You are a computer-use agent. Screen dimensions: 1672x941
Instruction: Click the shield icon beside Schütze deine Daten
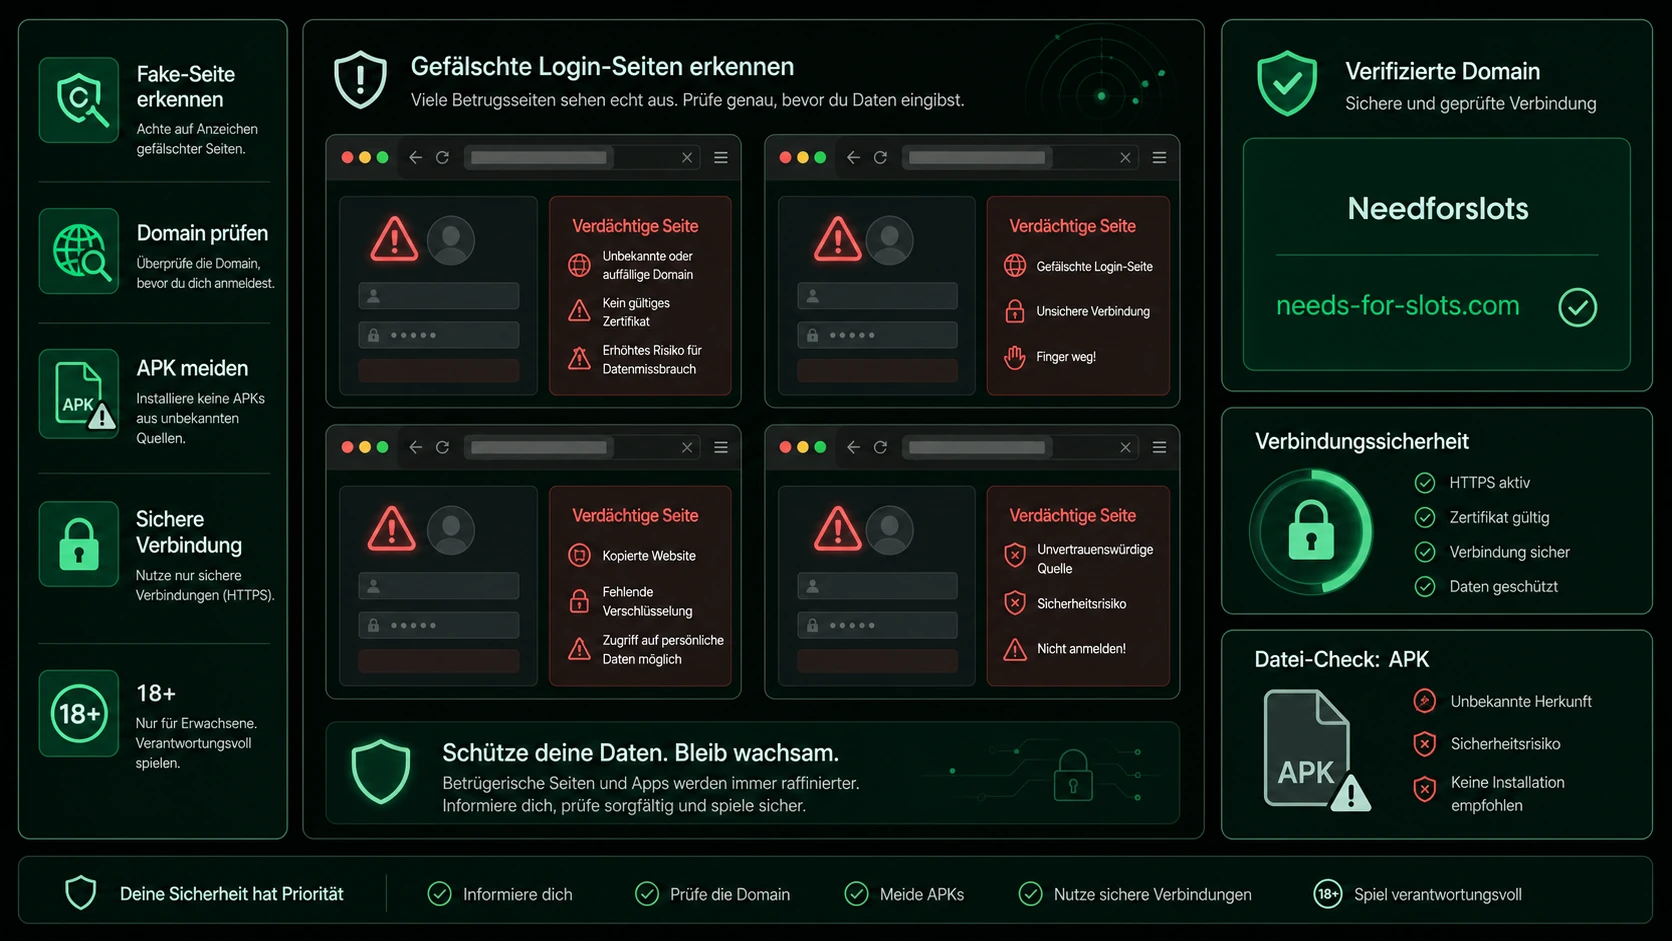(381, 771)
